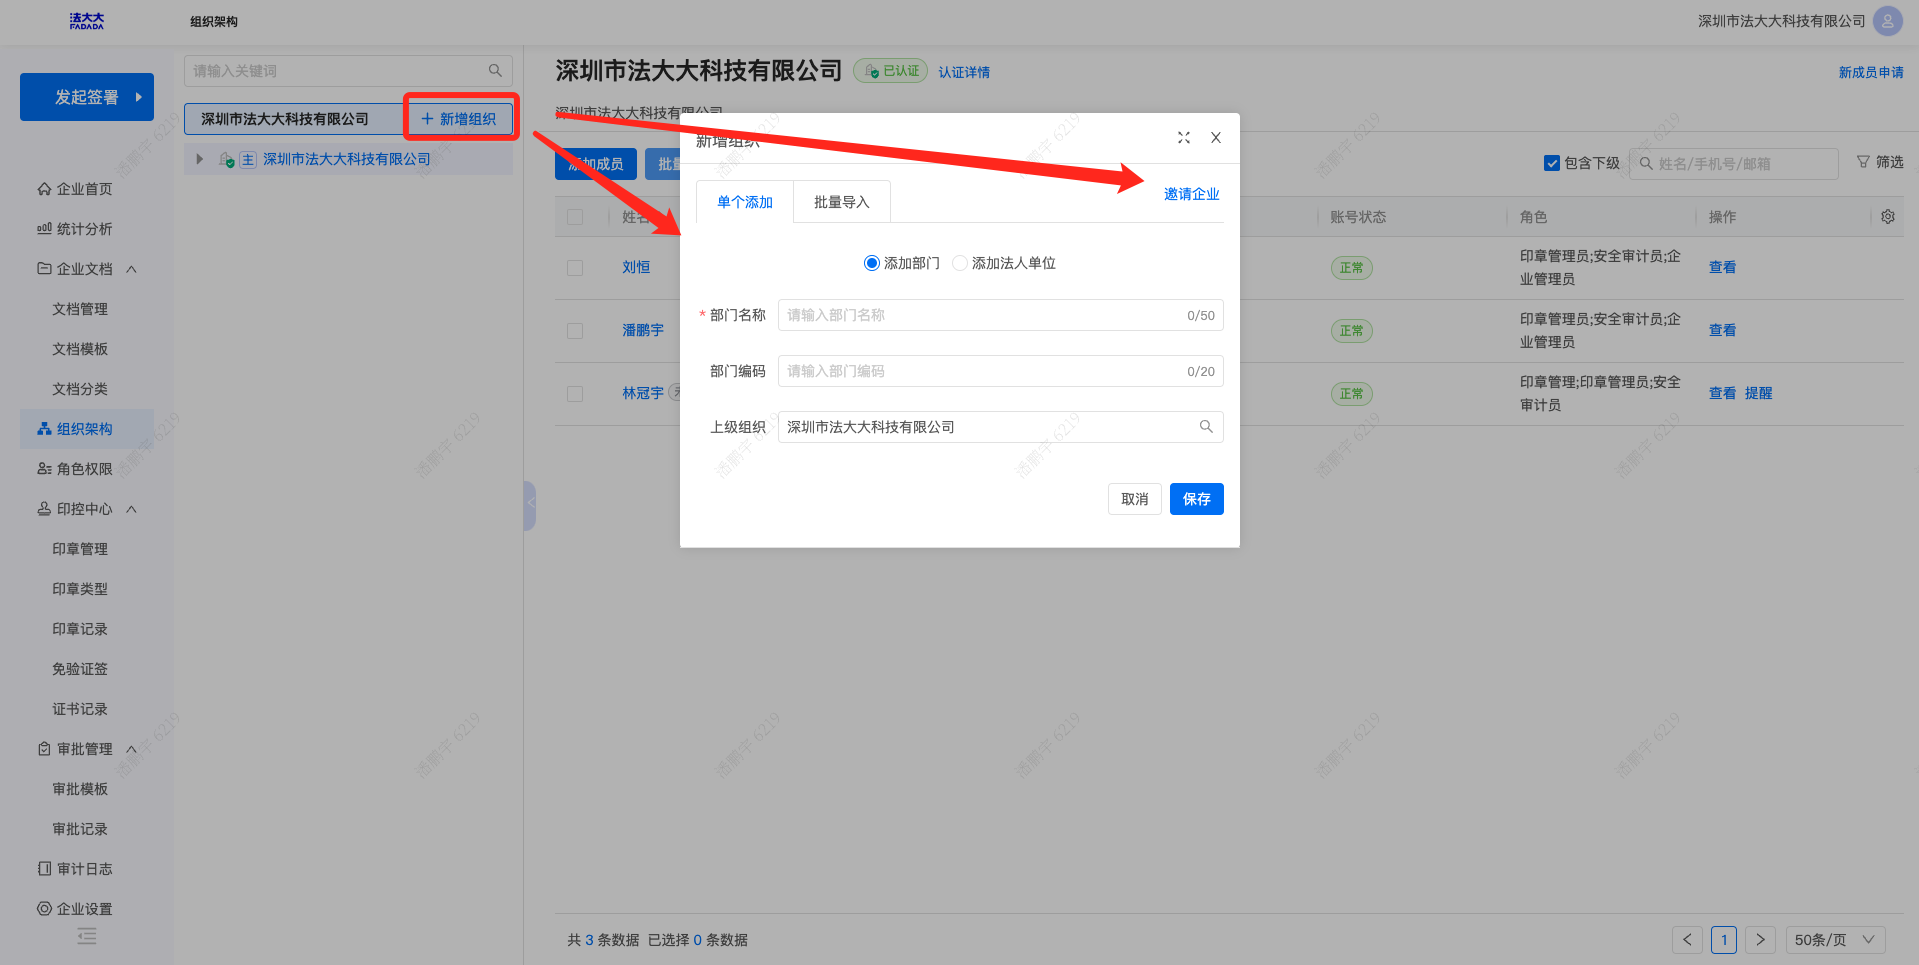Open 文档模板 submenu item

(80, 349)
